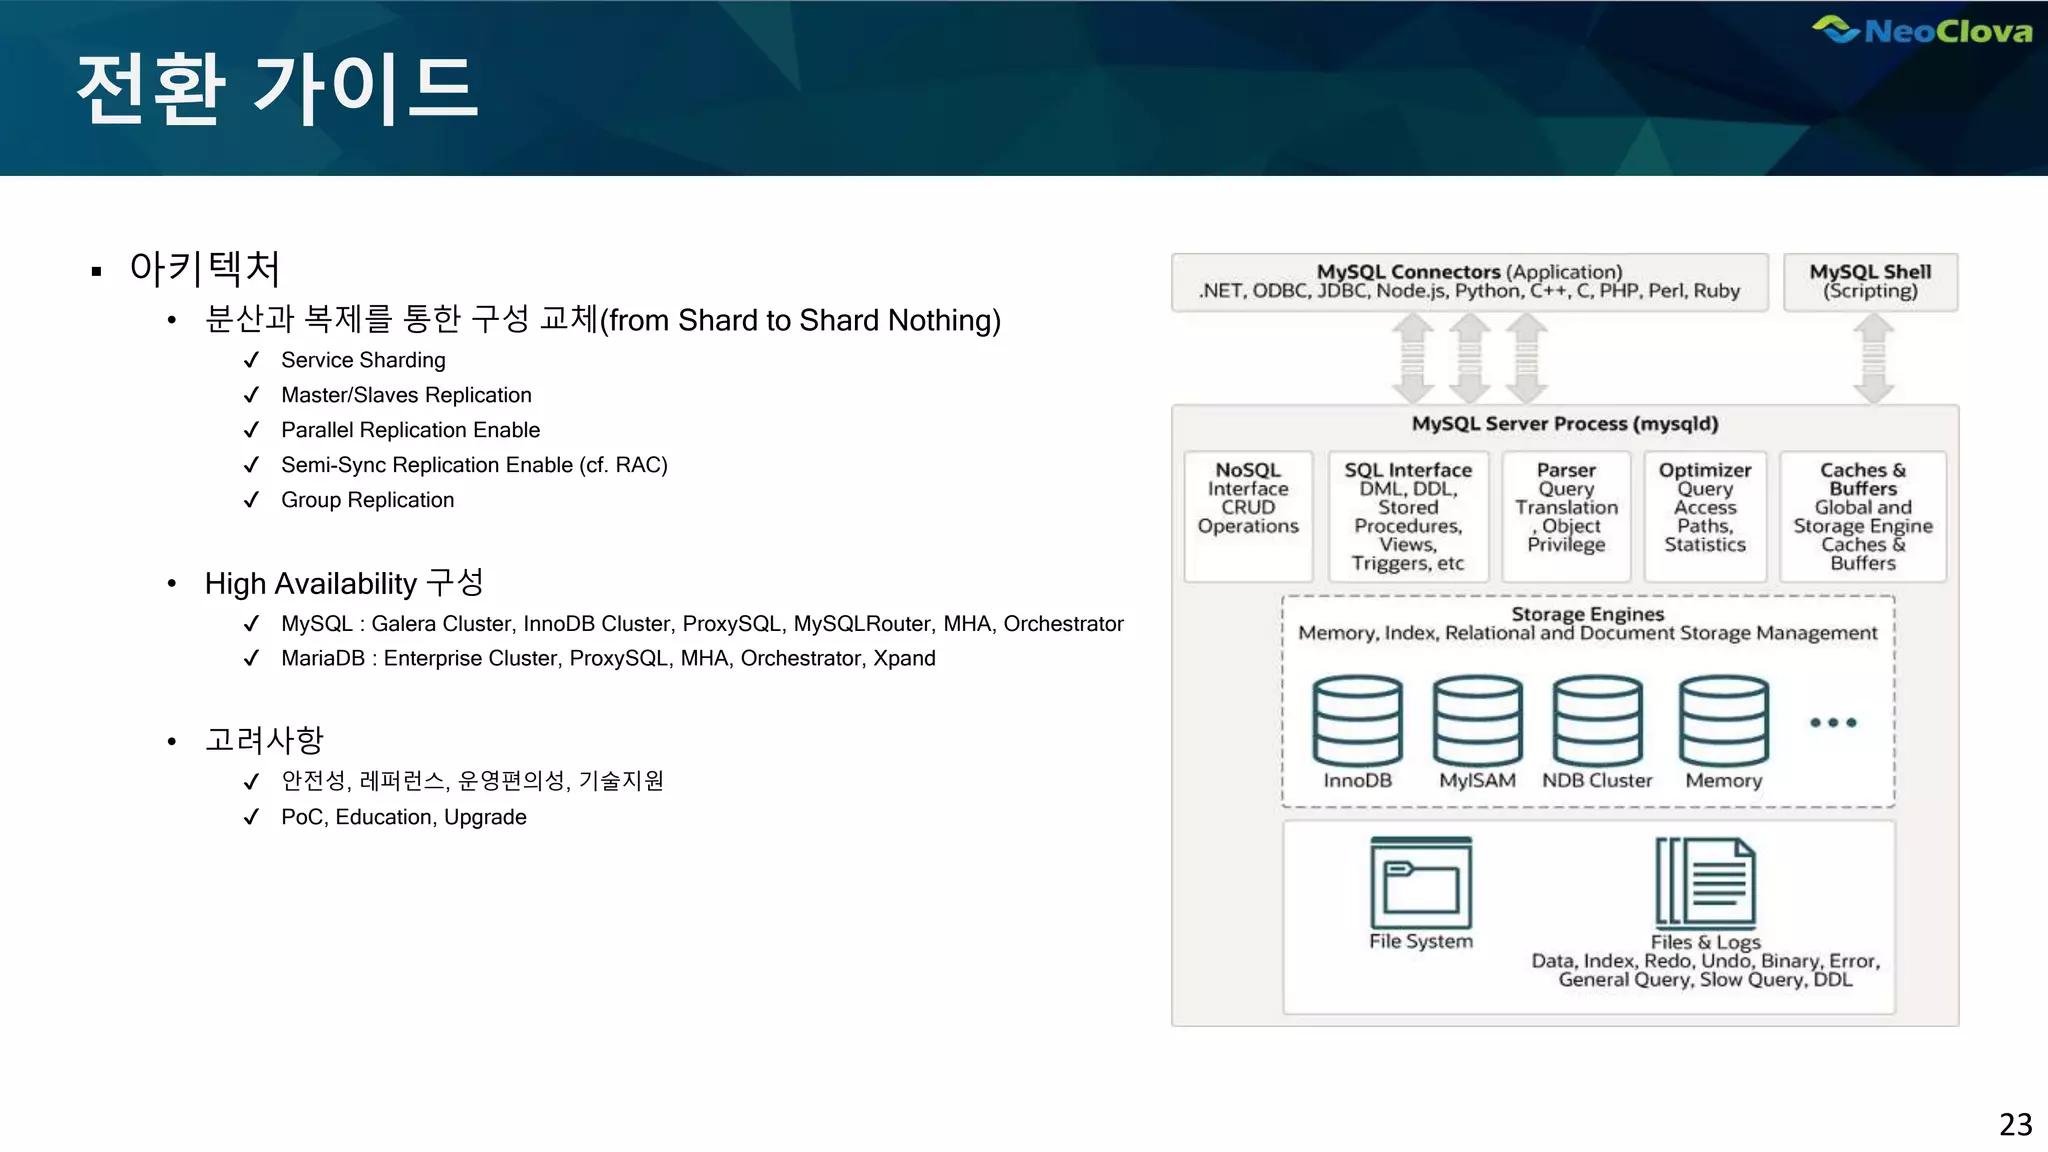Click the NoSQL Interface box
This screenshot has height=1152, width=2048.
point(1248,516)
